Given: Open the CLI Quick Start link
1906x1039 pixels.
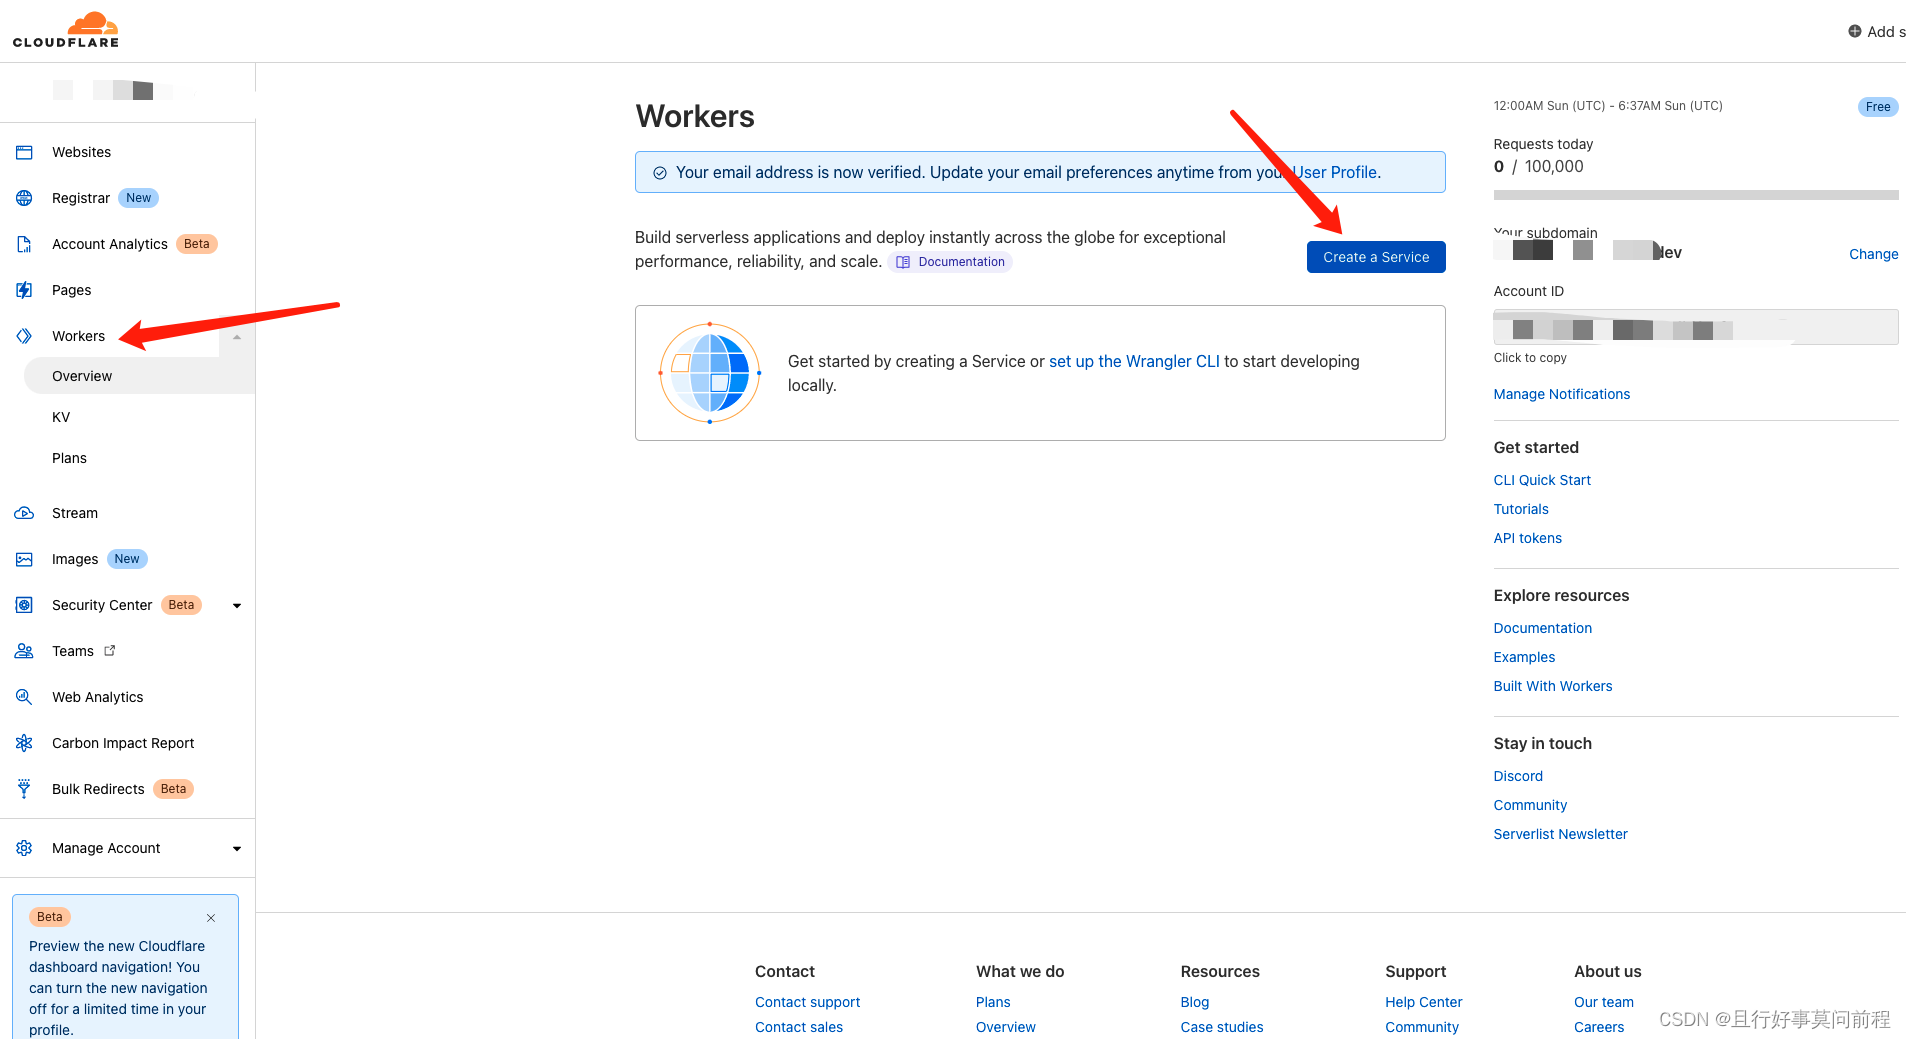Looking at the screenshot, I should click(1542, 480).
